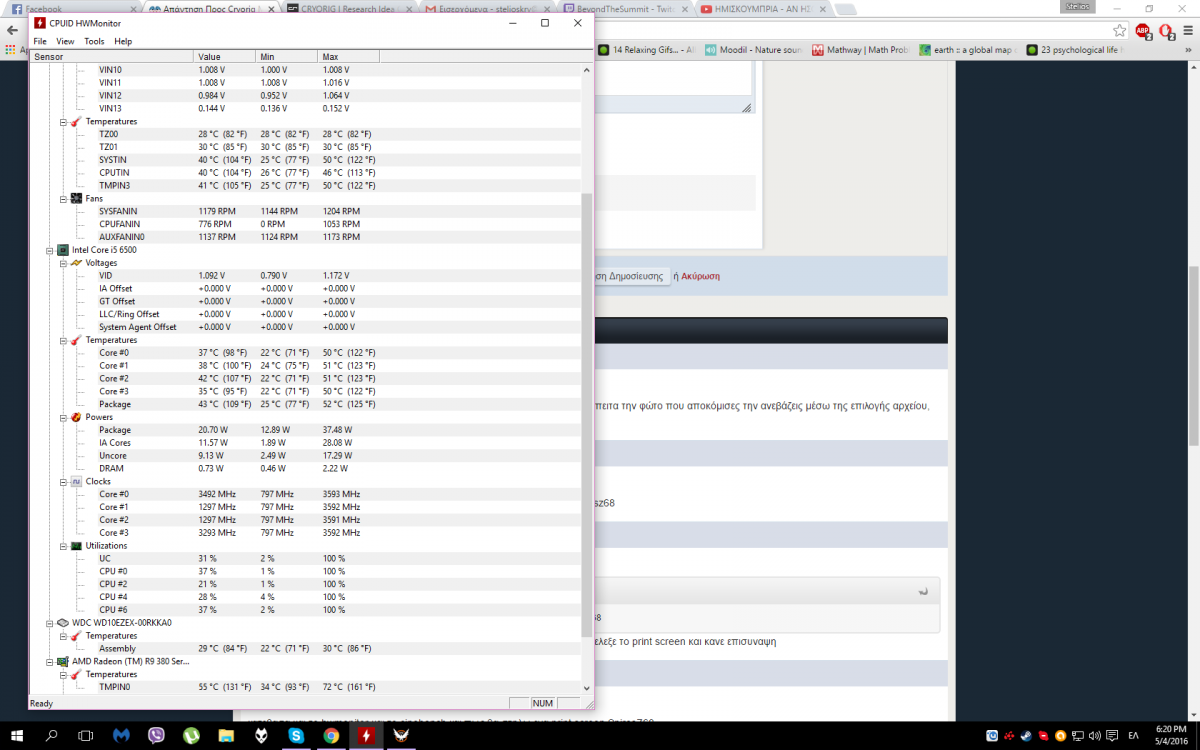The height and width of the screenshot is (750, 1200).
Task: Collapse the Voltages node under Intel Core
Action: click(62, 263)
